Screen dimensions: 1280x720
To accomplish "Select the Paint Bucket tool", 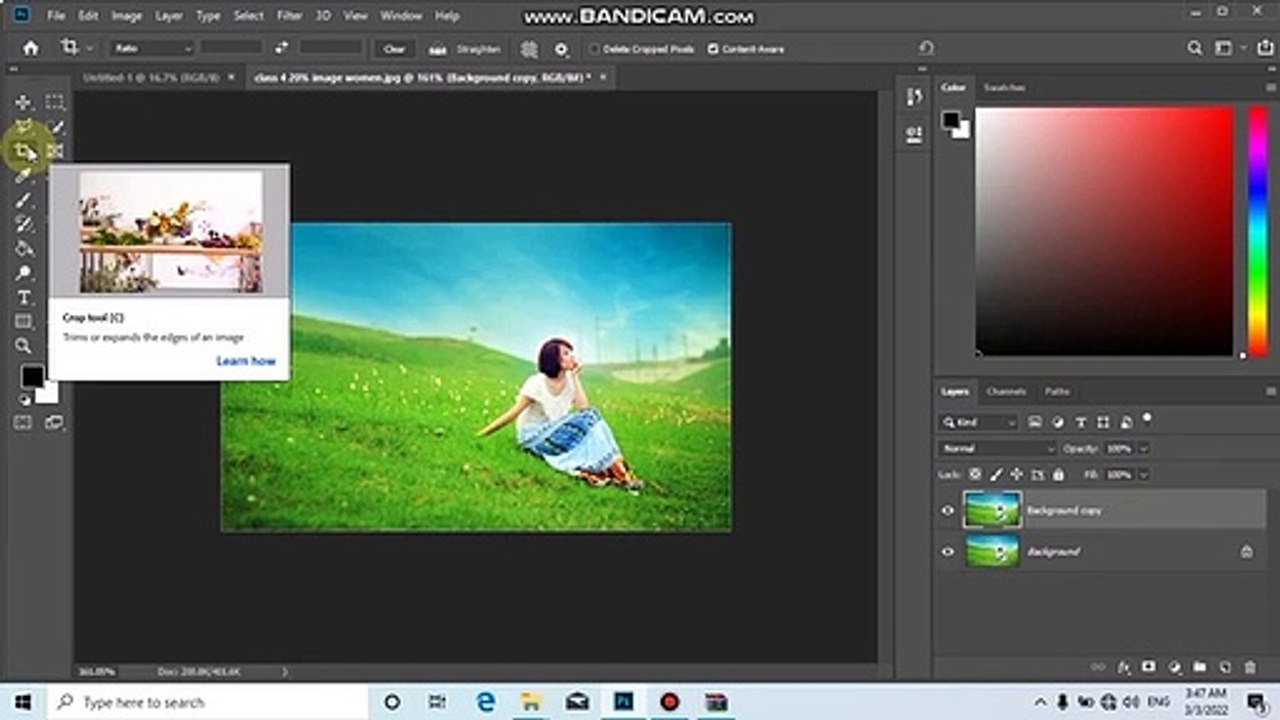I will tap(23, 248).
